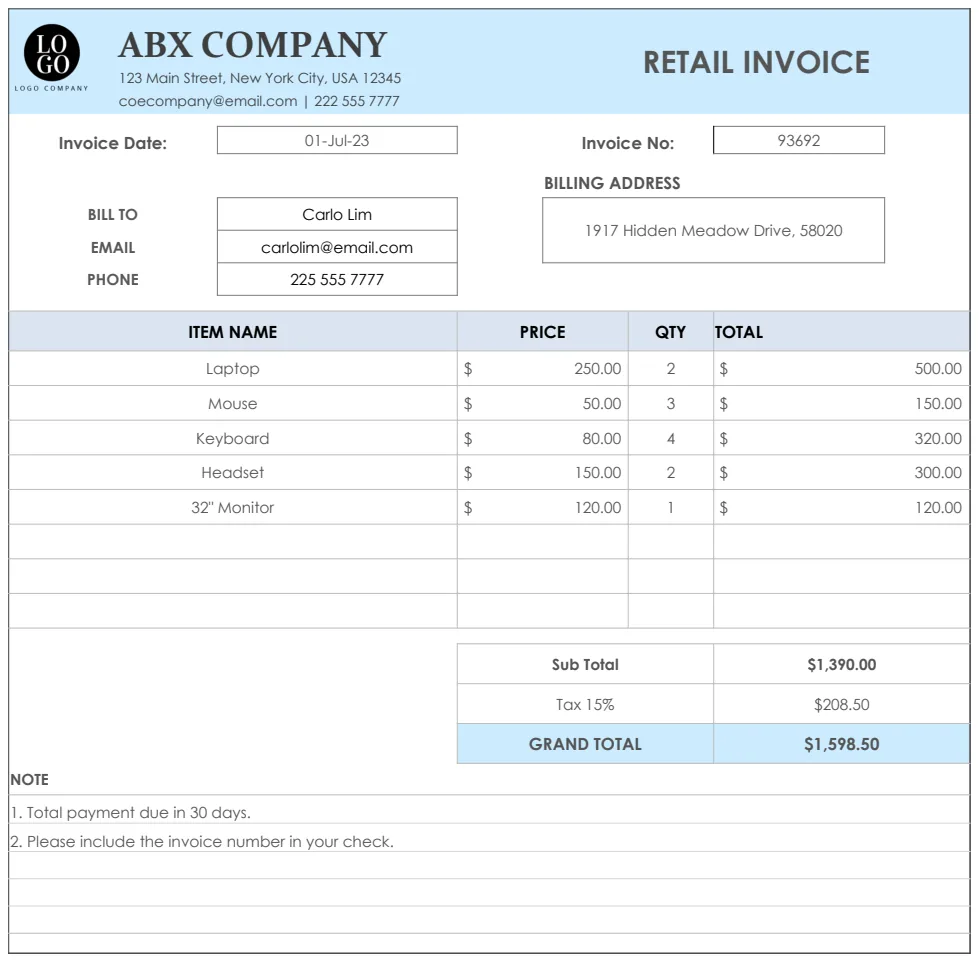Screen dimensions: 979x962
Task: Select note about payment due in 30 days
Action: click(x=130, y=812)
